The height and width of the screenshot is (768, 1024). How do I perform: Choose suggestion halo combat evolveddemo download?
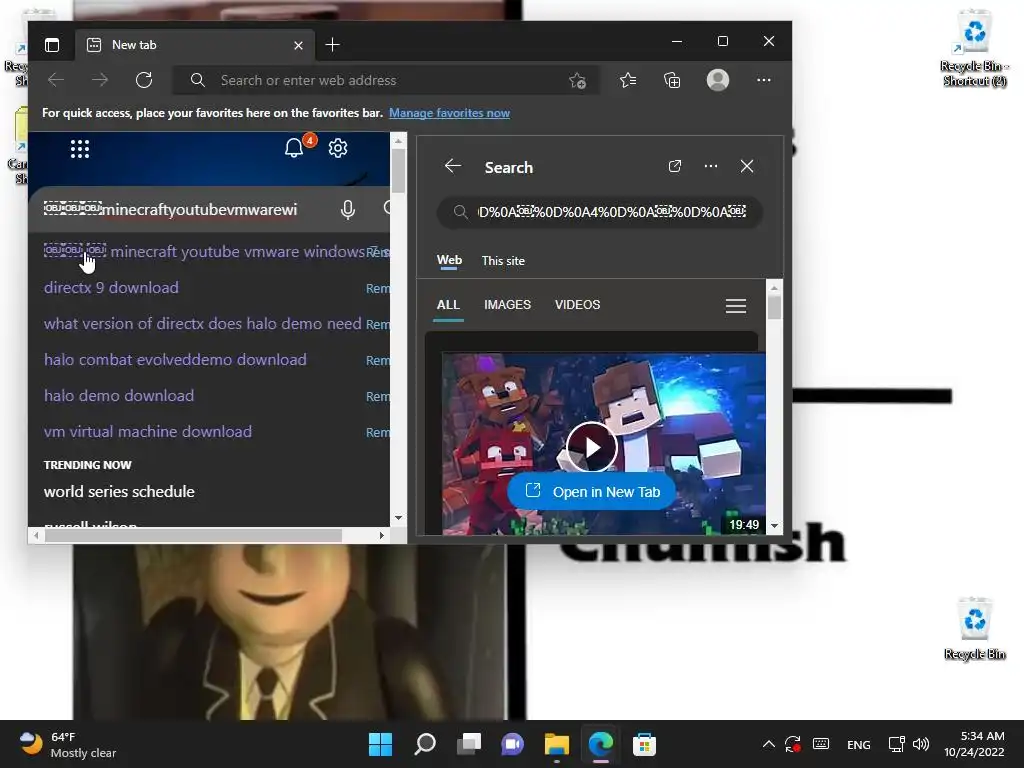175,360
